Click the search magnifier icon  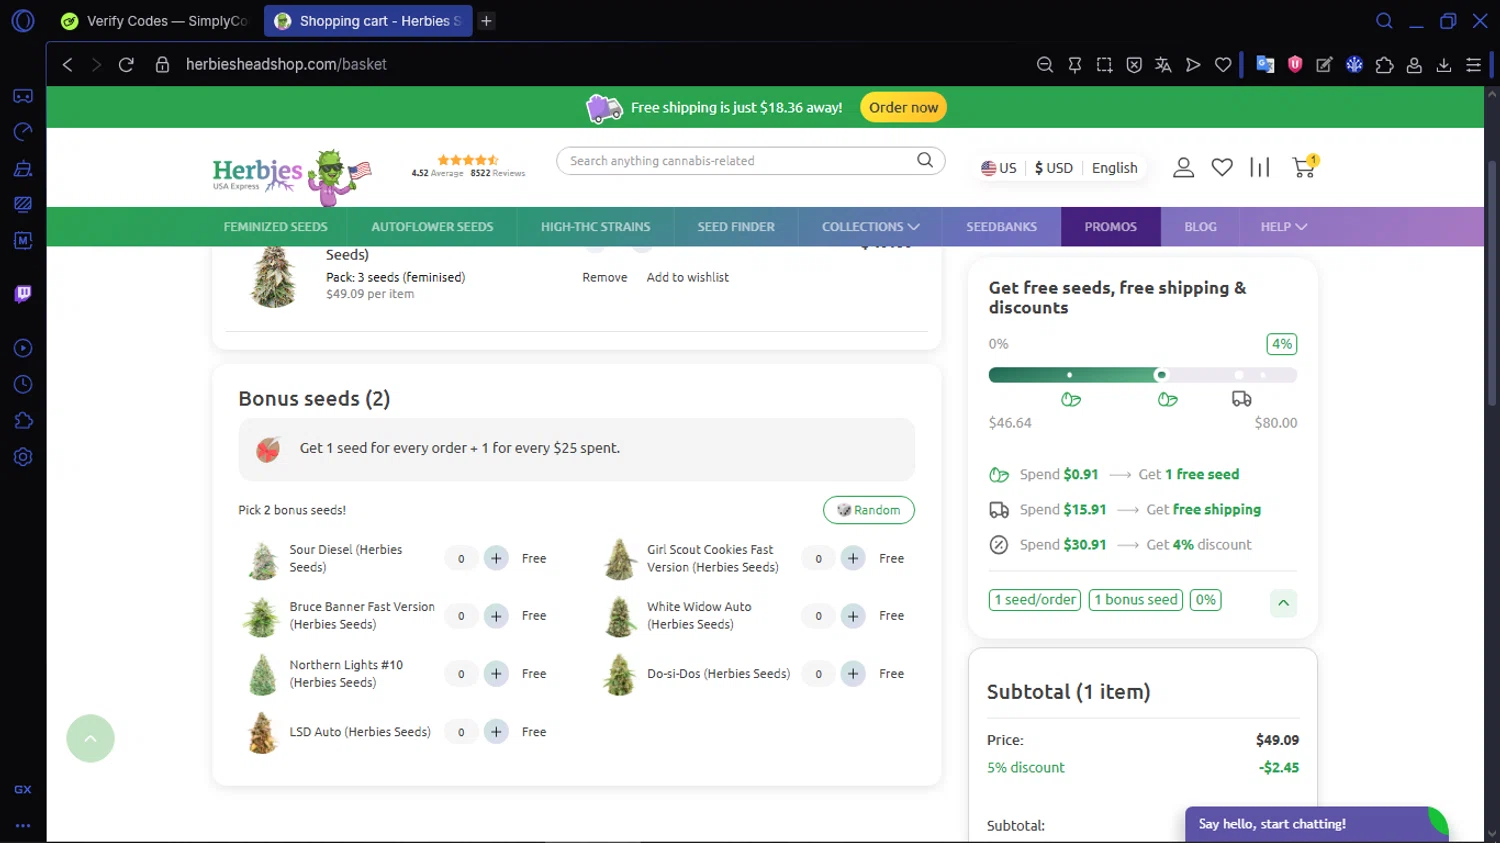925,160
